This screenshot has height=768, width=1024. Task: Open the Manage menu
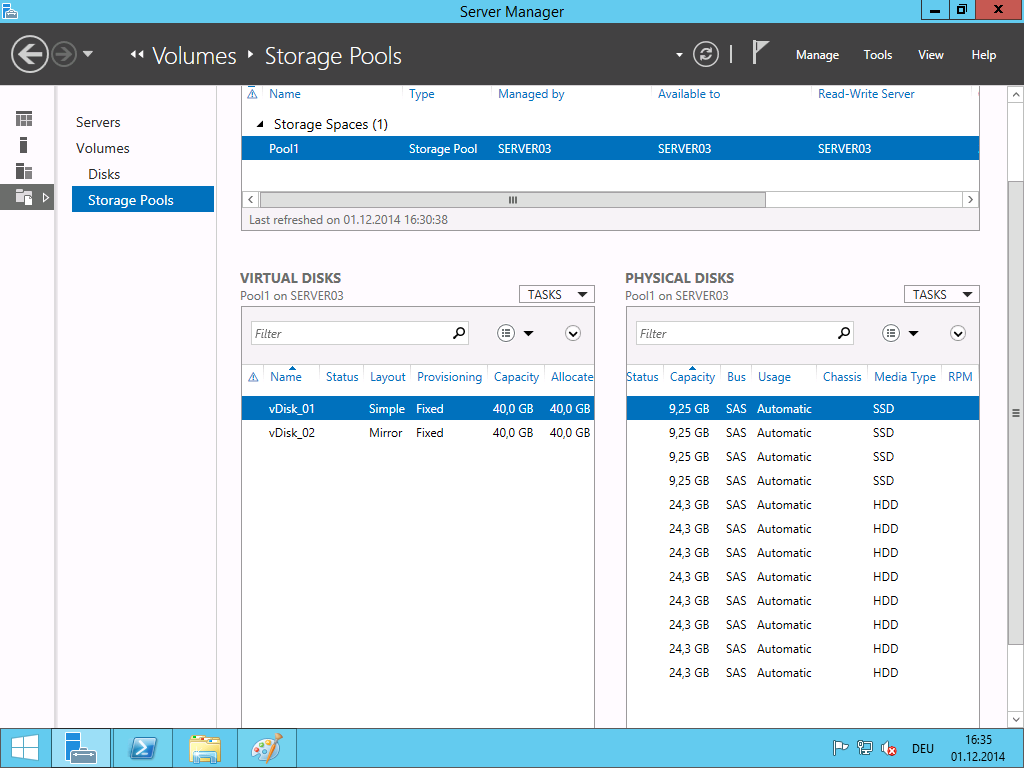(x=817, y=55)
